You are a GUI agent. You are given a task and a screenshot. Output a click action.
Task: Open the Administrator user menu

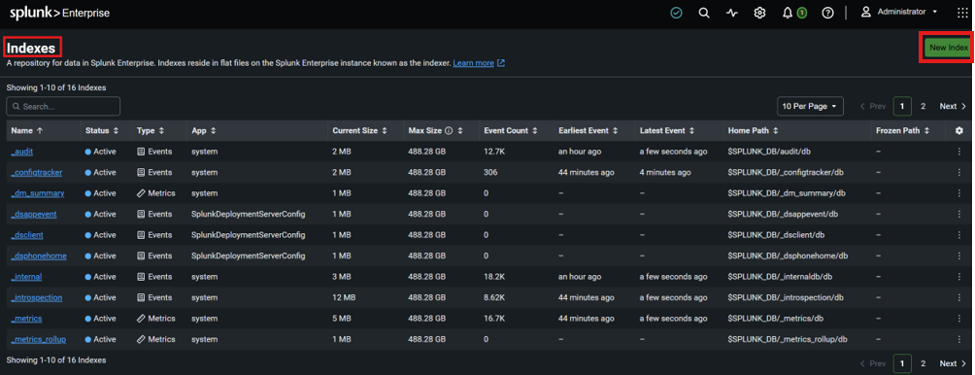pyautogui.click(x=899, y=12)
